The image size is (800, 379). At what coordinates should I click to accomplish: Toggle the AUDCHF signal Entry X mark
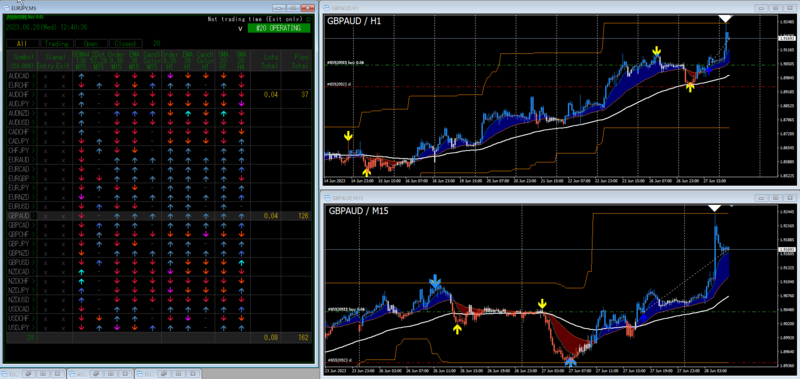coord(45,95)
